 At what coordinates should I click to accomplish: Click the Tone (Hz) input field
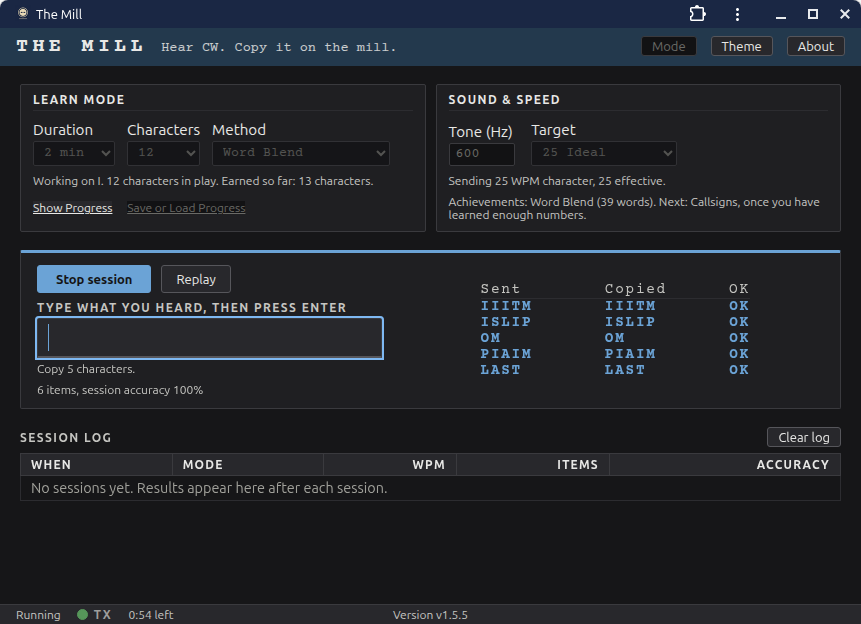(482, 154)
